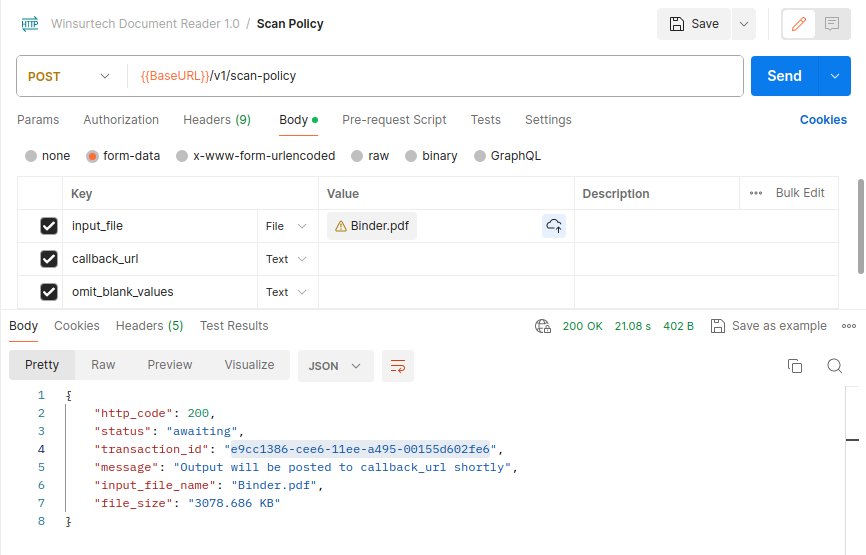Click the cloud upload icon for Binder.pdf
The width and height of the screenshot is (866, 555).
[554, 226]
